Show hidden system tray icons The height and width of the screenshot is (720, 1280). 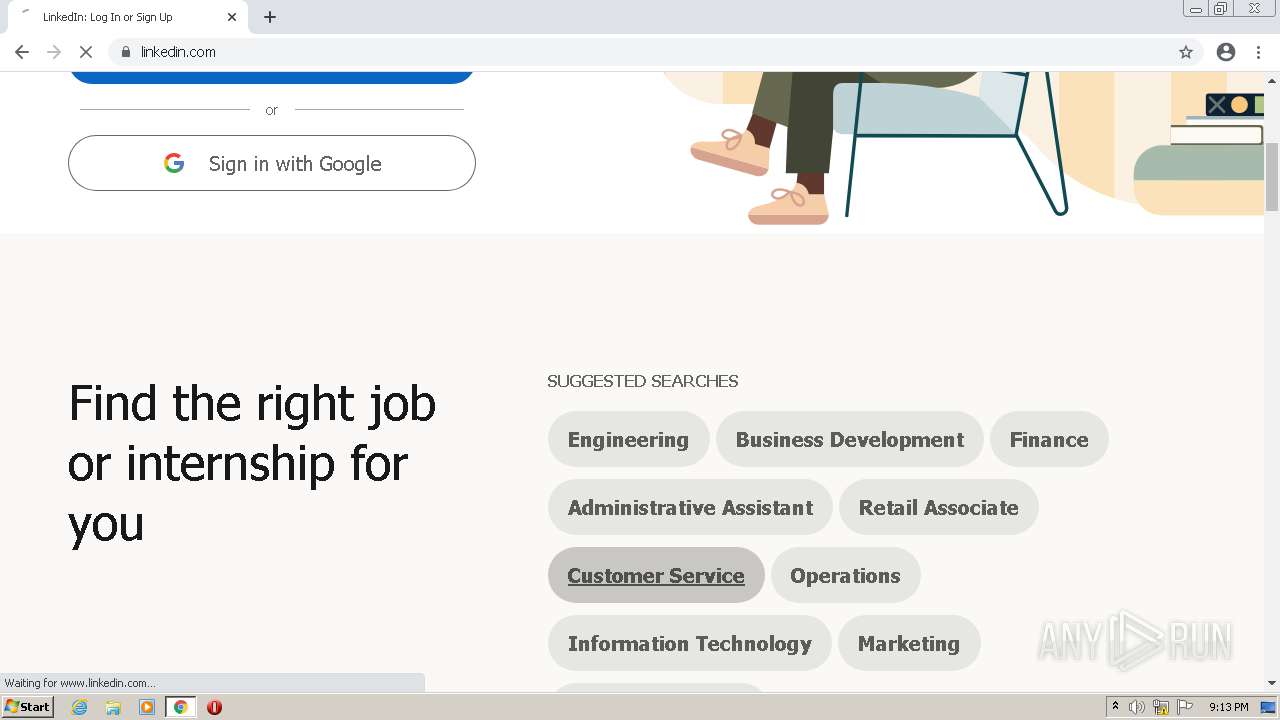(1115, 707)
